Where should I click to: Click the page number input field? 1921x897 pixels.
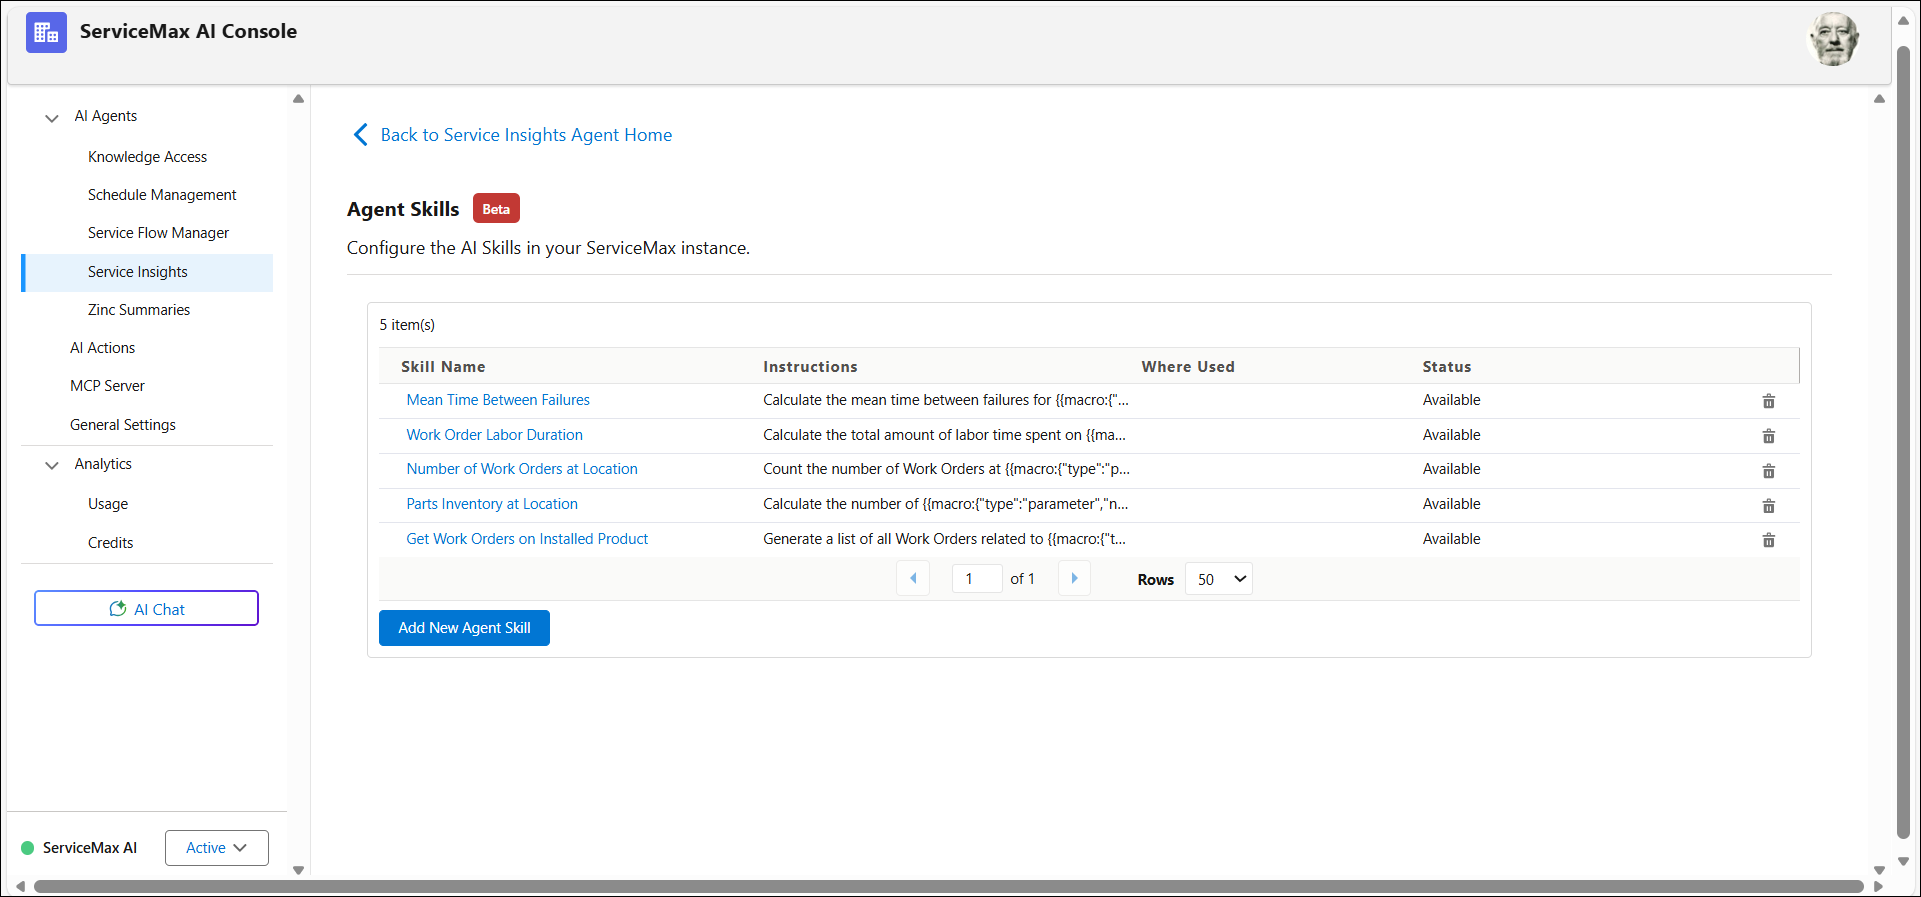(977, 579)
